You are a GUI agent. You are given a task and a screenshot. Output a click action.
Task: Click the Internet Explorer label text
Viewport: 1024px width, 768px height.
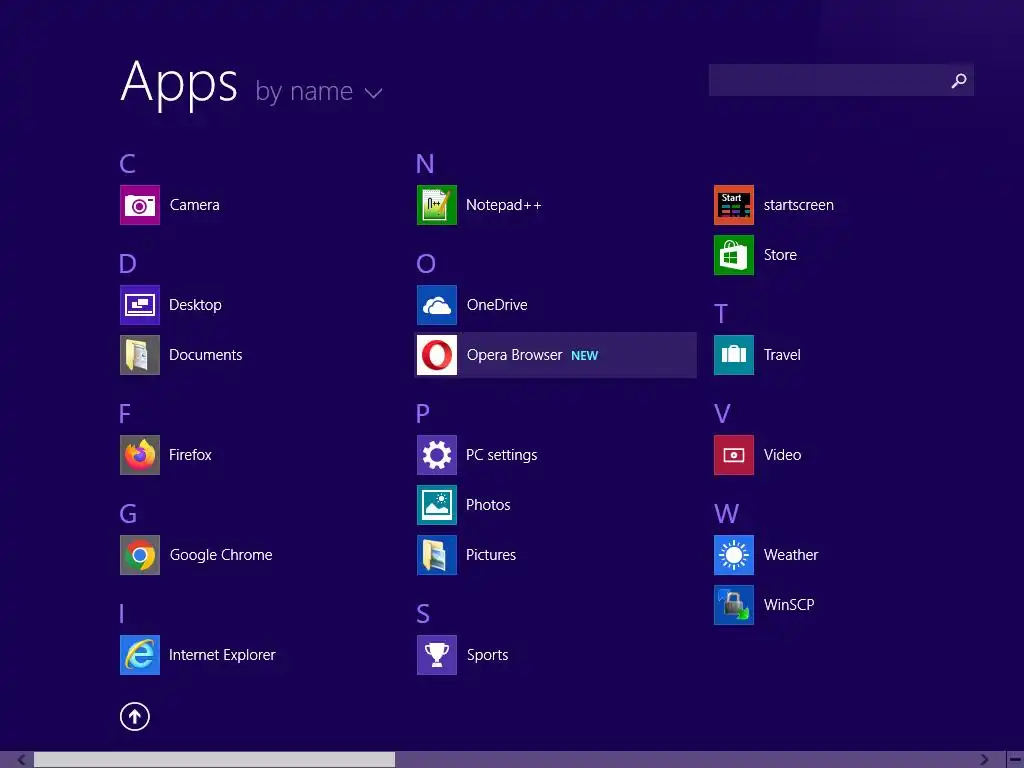click(222, 655)
